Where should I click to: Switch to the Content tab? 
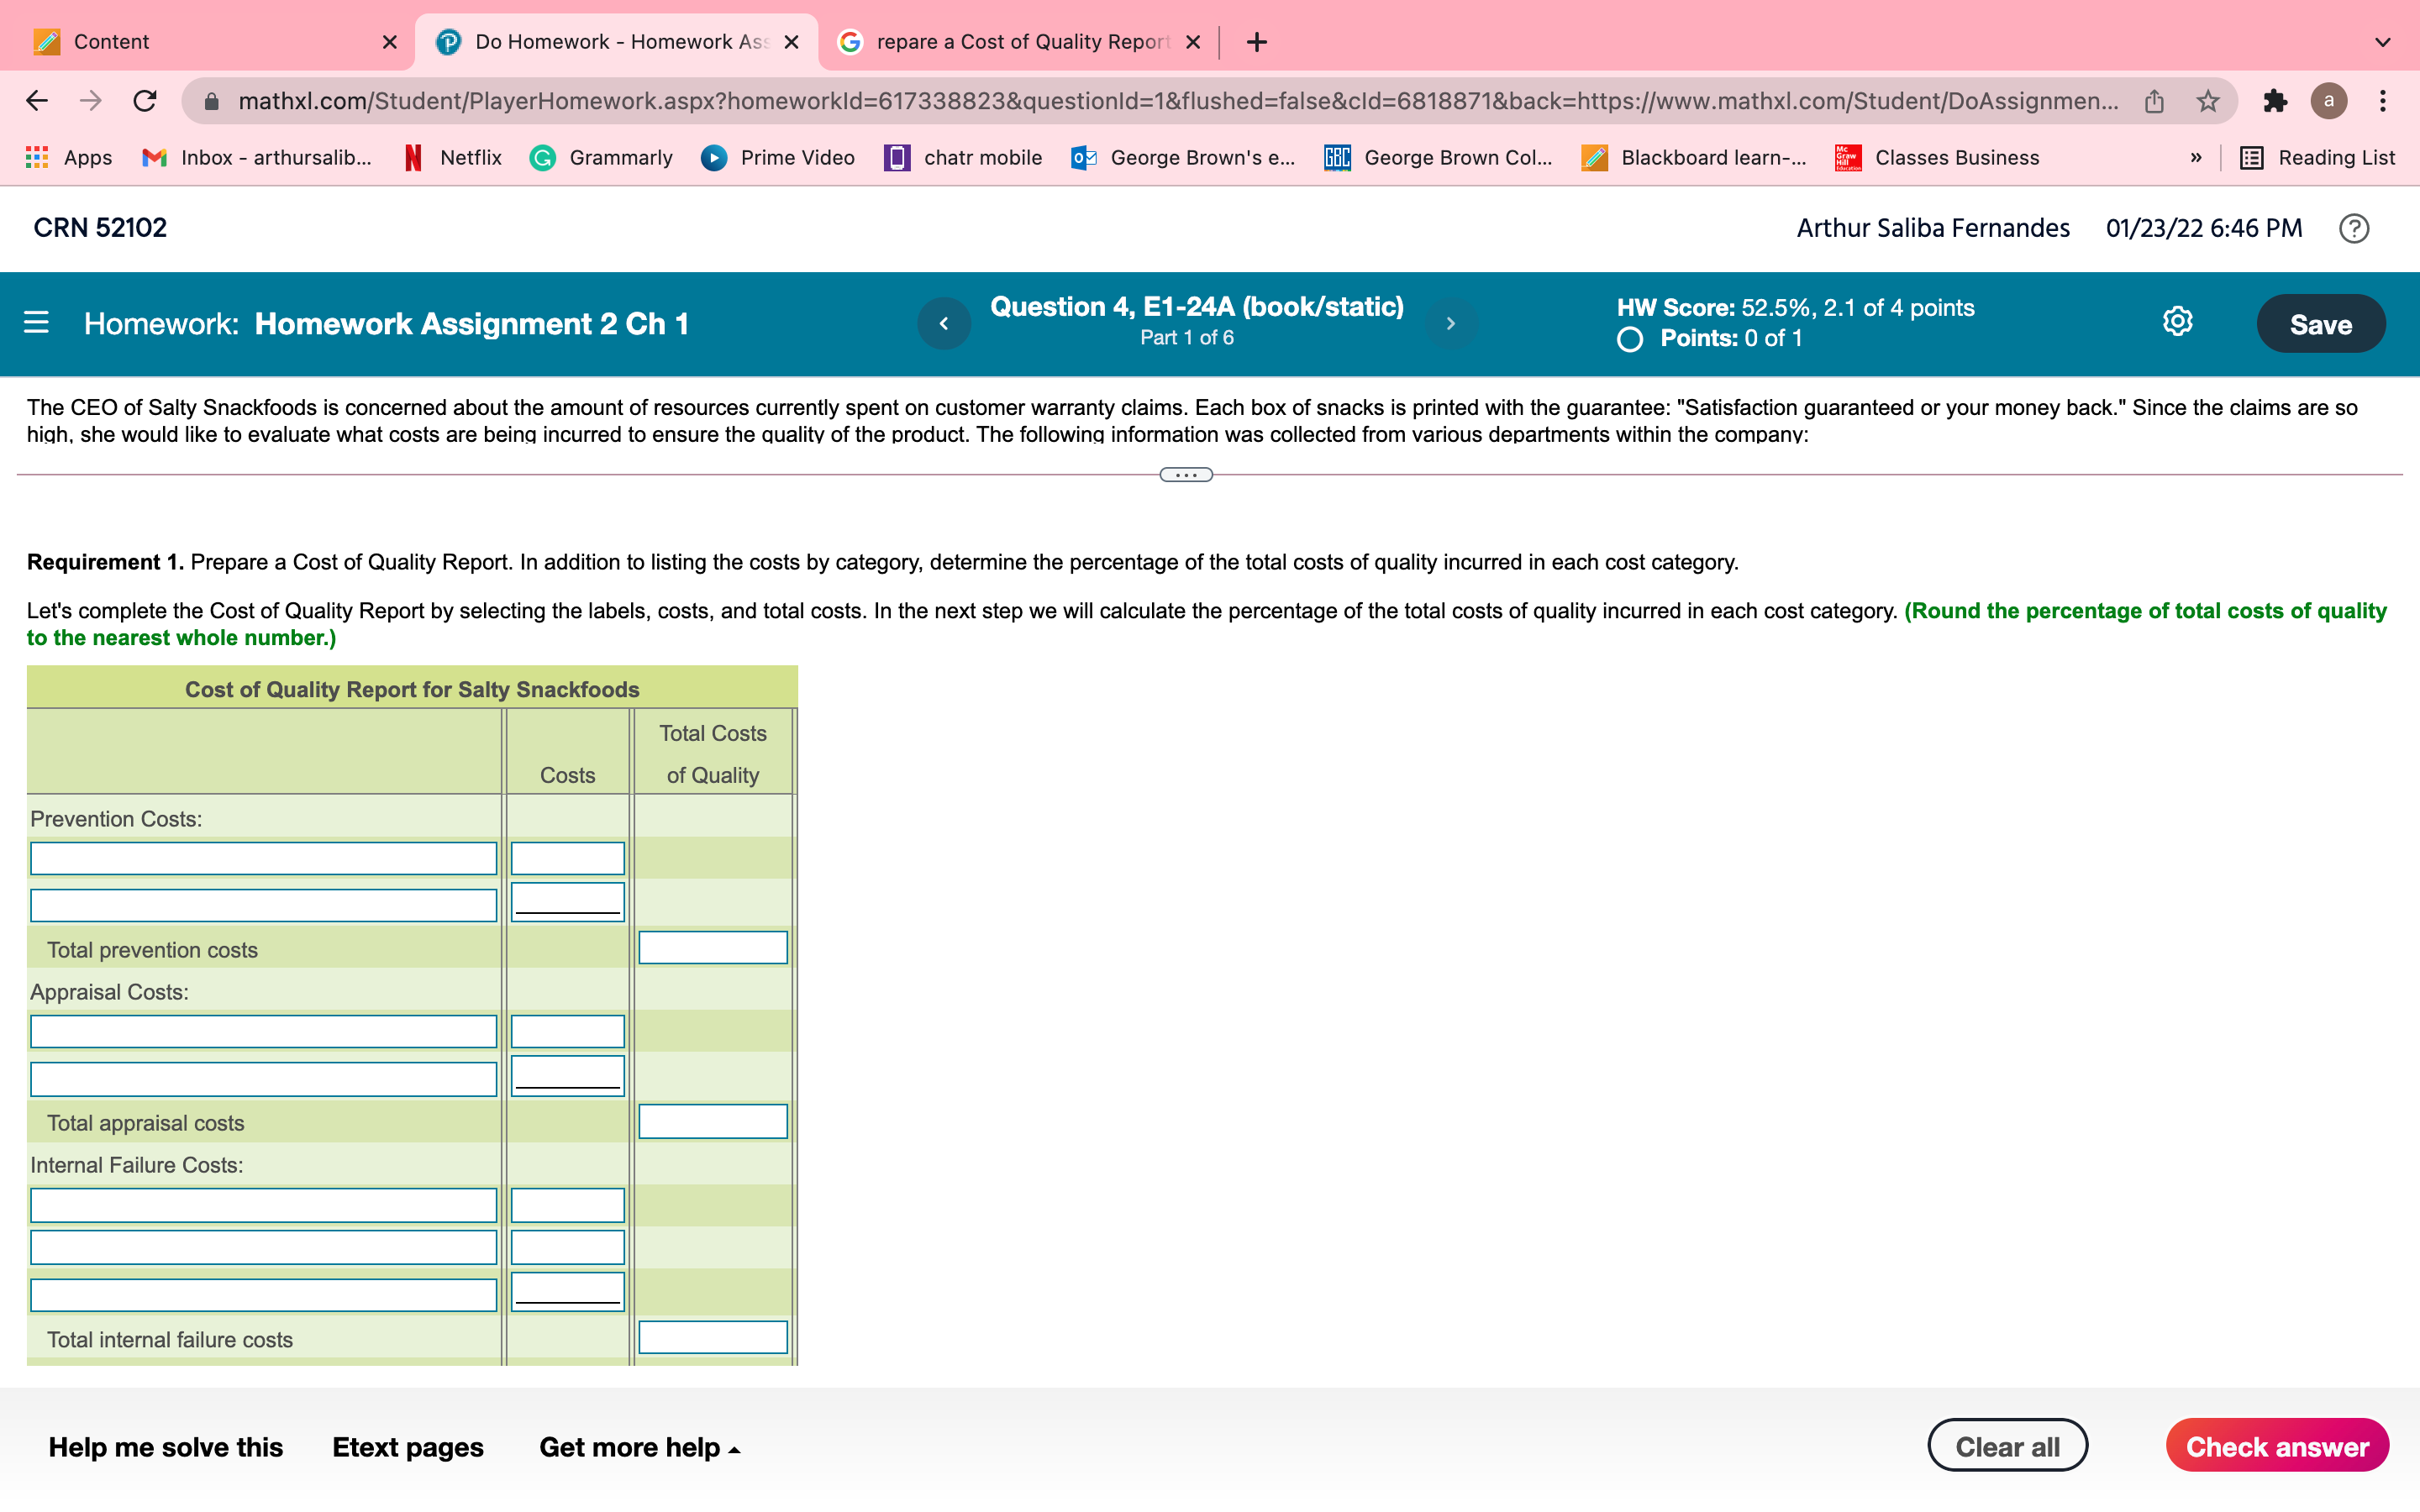[200, 42]
